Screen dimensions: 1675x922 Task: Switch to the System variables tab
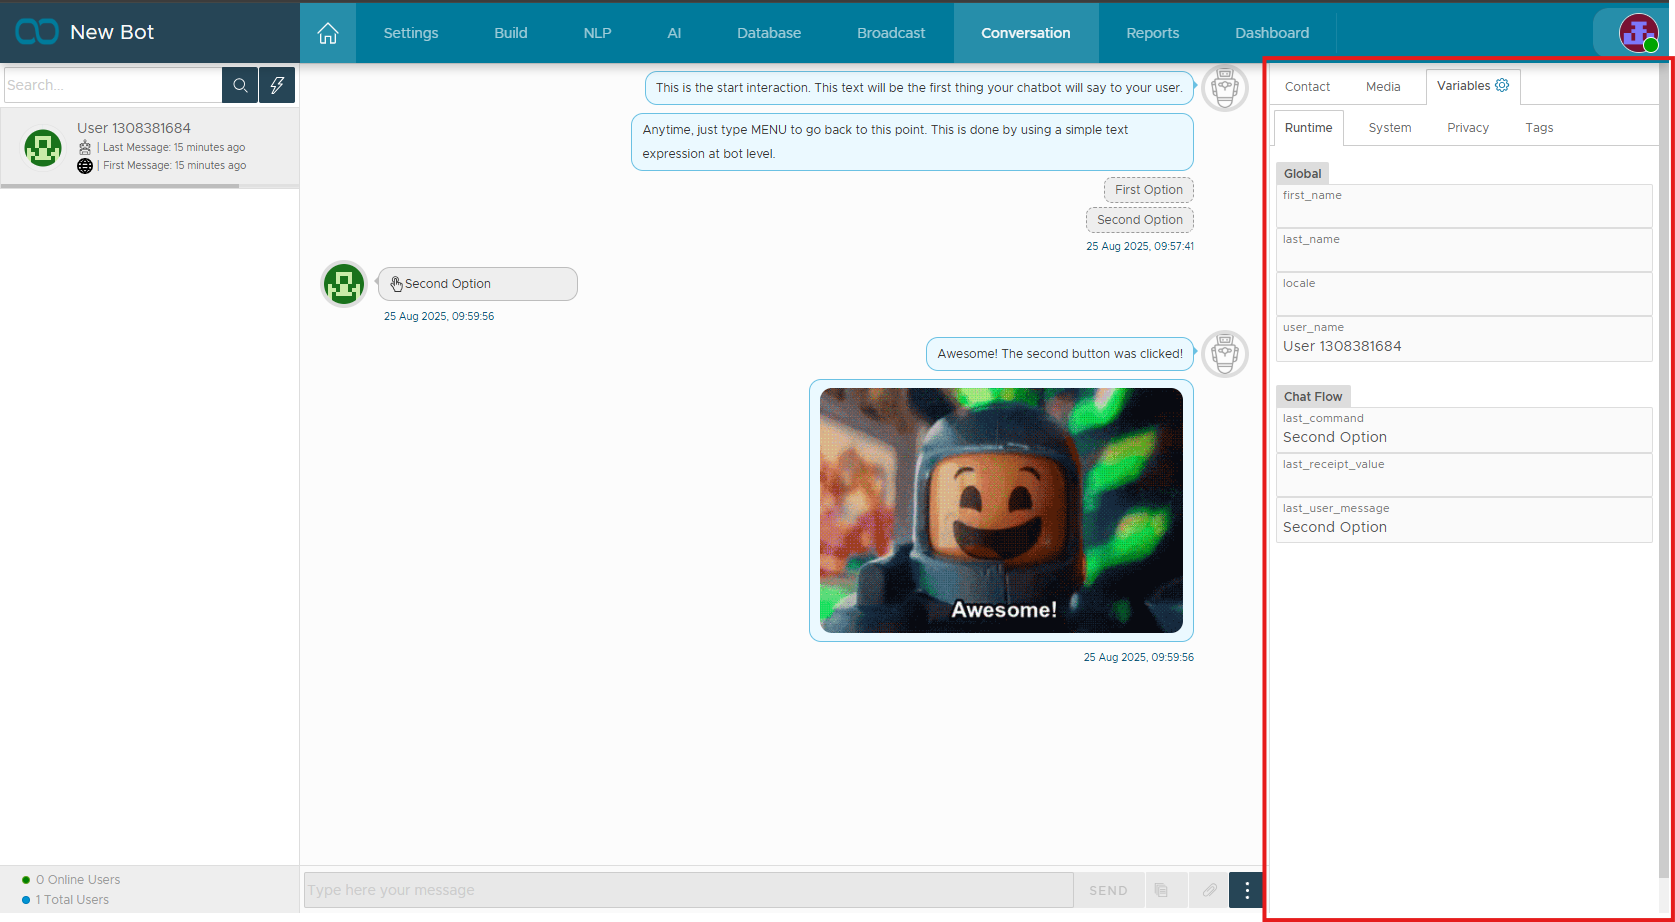[x=1389, y=128]
